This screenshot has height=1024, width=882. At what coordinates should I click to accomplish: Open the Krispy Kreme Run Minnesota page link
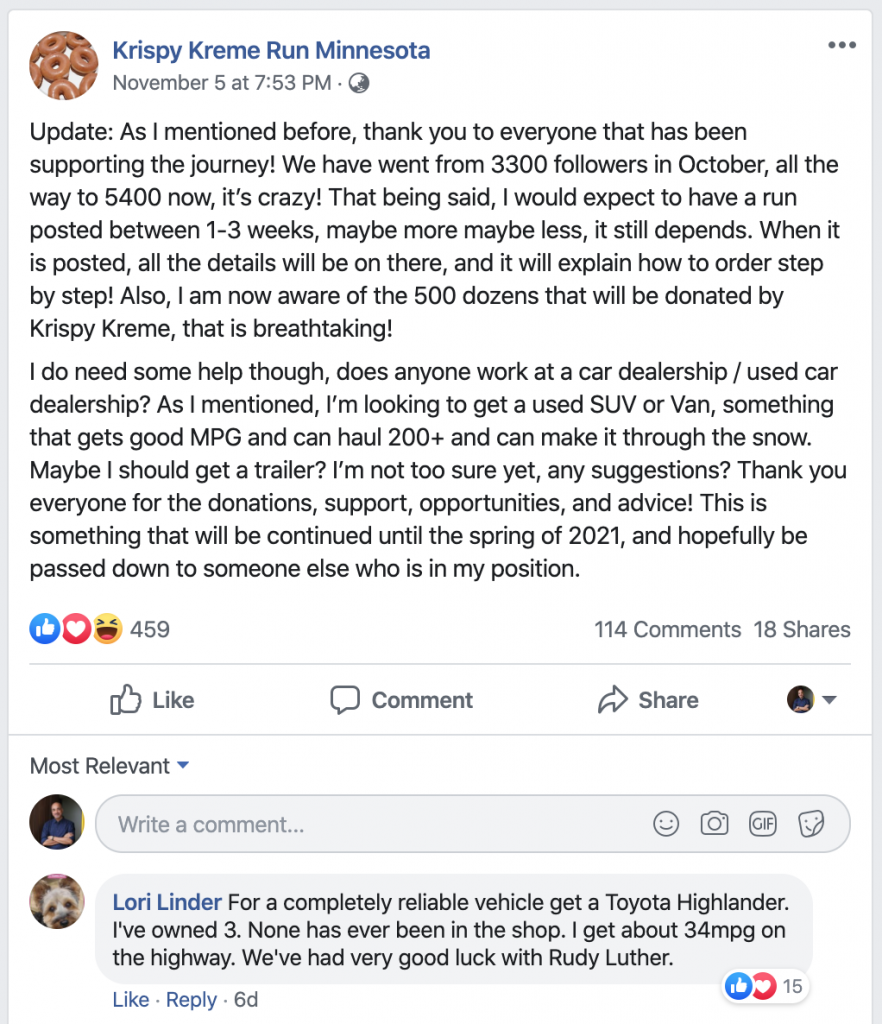(271, 50)
